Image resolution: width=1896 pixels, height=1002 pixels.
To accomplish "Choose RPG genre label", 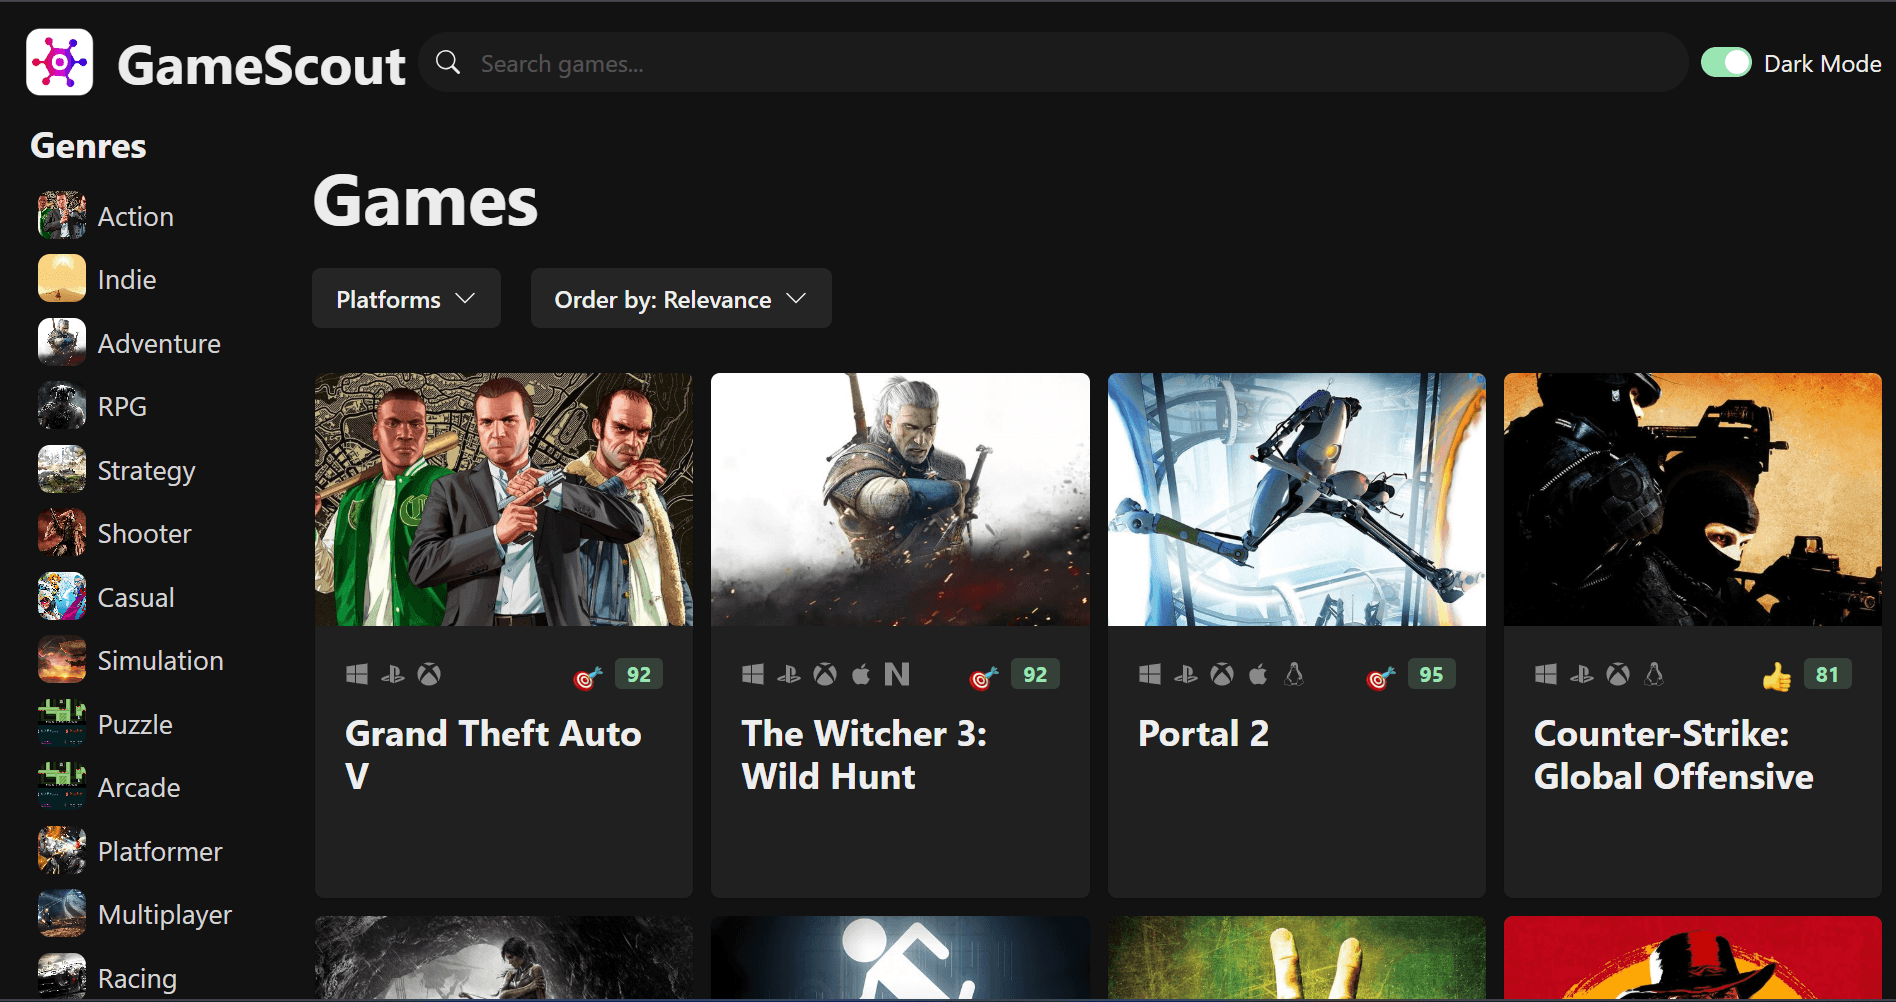I will point(122,407).
